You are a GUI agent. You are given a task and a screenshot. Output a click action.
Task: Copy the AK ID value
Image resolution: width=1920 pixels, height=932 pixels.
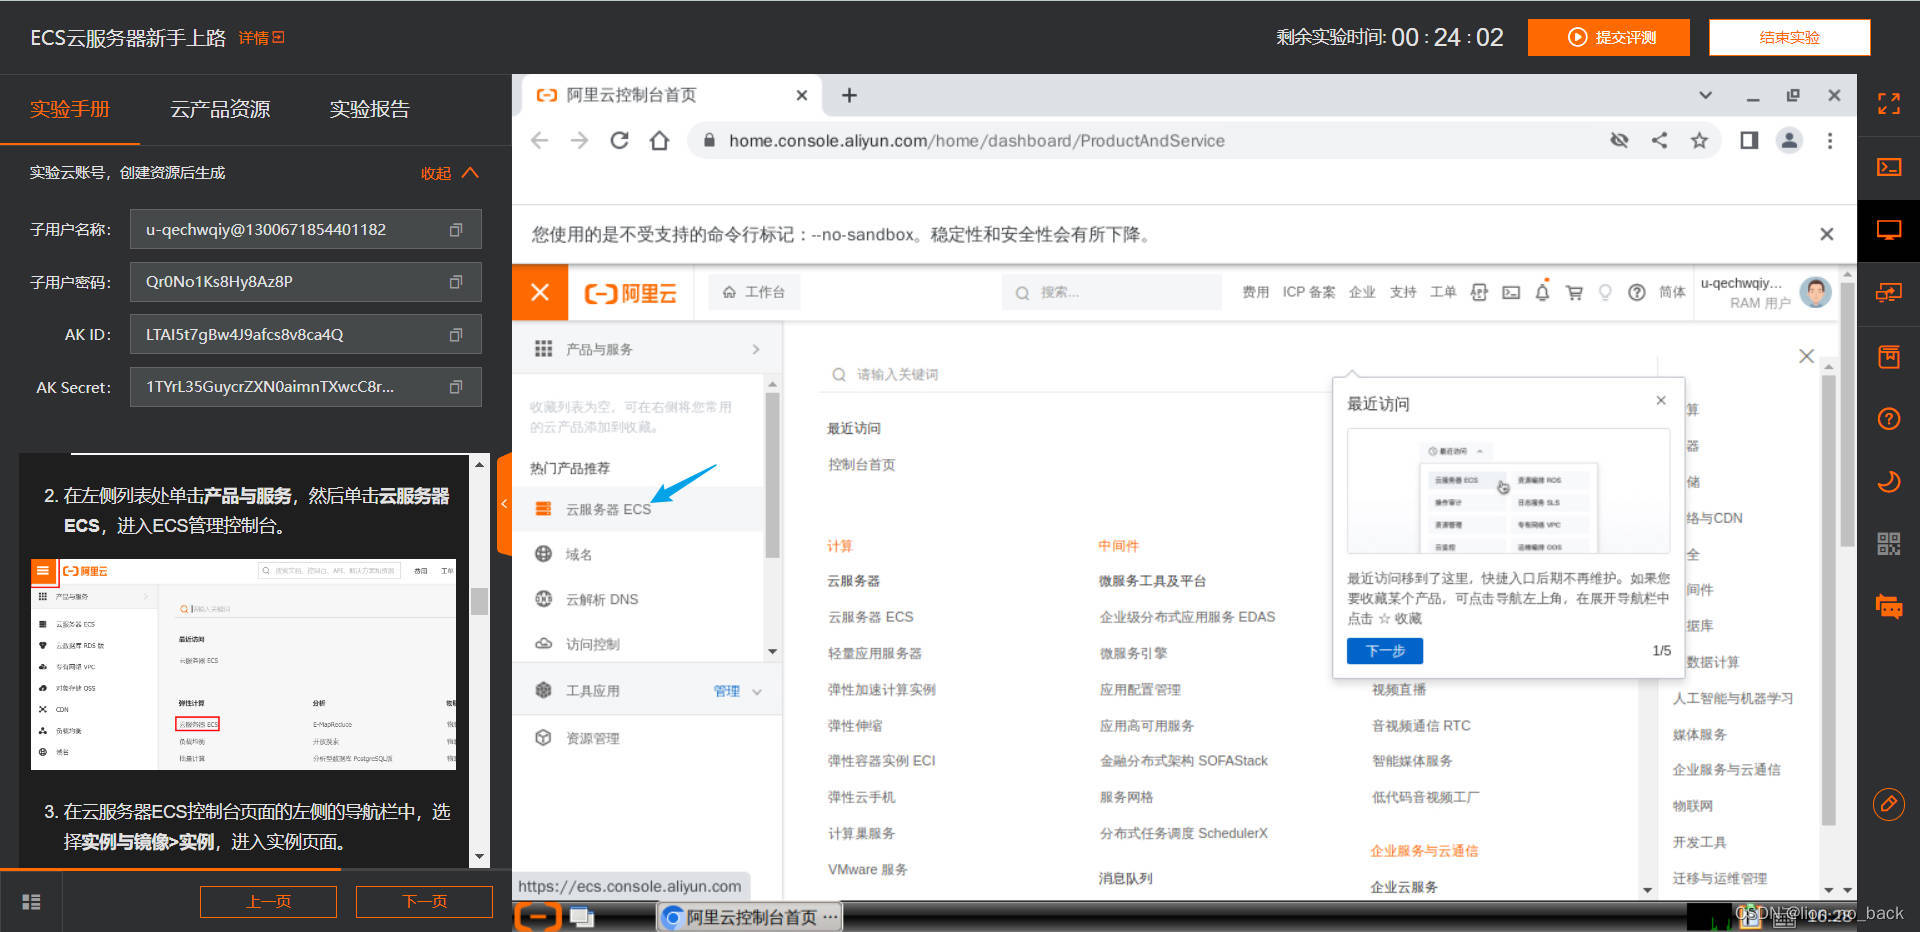coord(456,335)
